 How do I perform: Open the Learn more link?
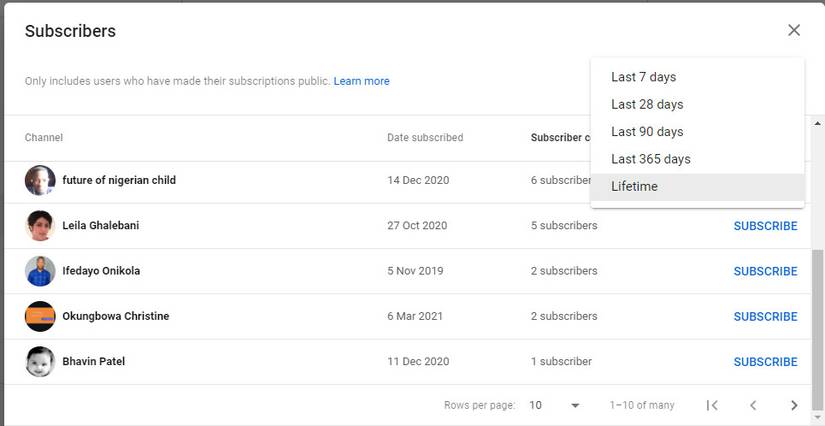(361, 81)
